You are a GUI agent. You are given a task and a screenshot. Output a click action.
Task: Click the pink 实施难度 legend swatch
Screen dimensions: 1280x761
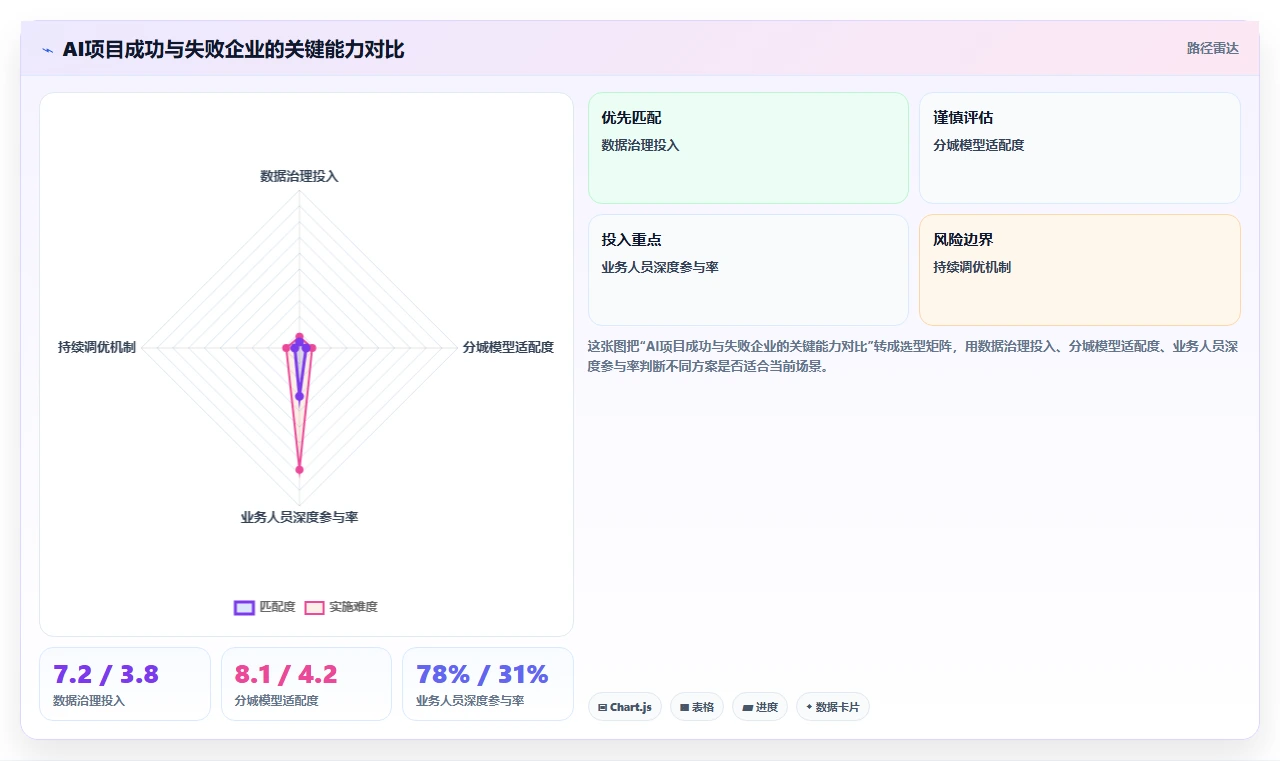(314, 607)
